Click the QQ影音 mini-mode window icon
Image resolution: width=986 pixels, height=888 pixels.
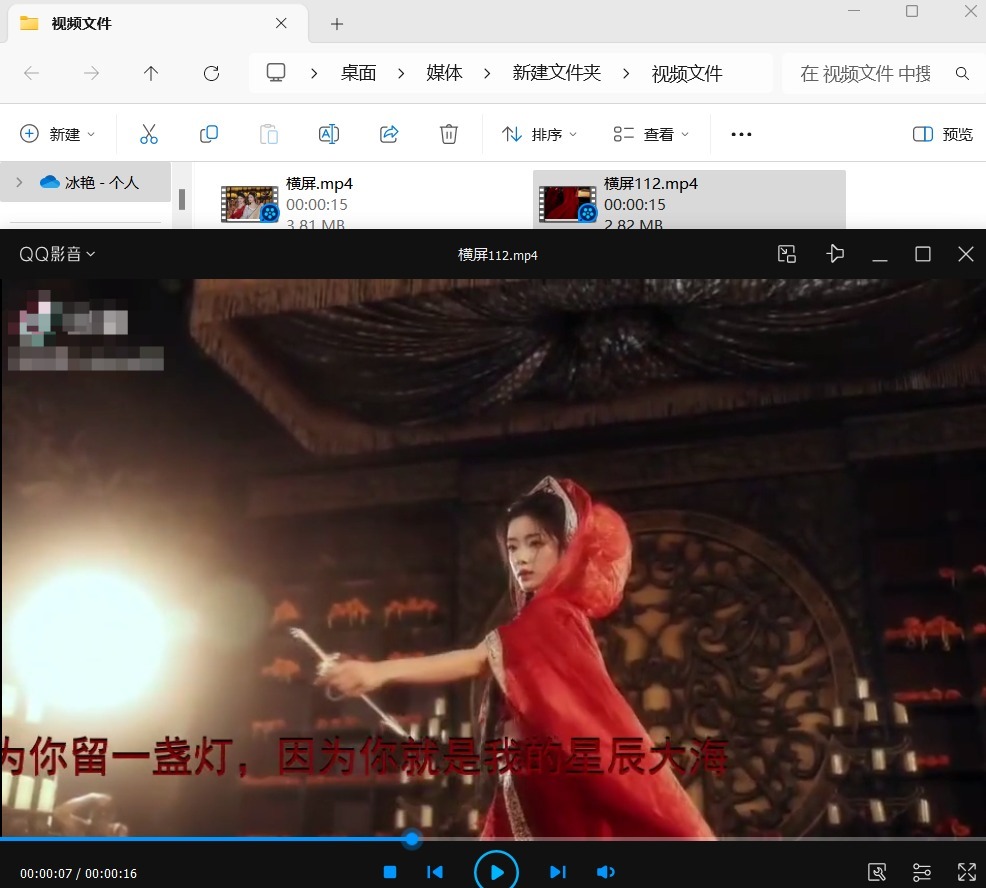tap(787, 254)
